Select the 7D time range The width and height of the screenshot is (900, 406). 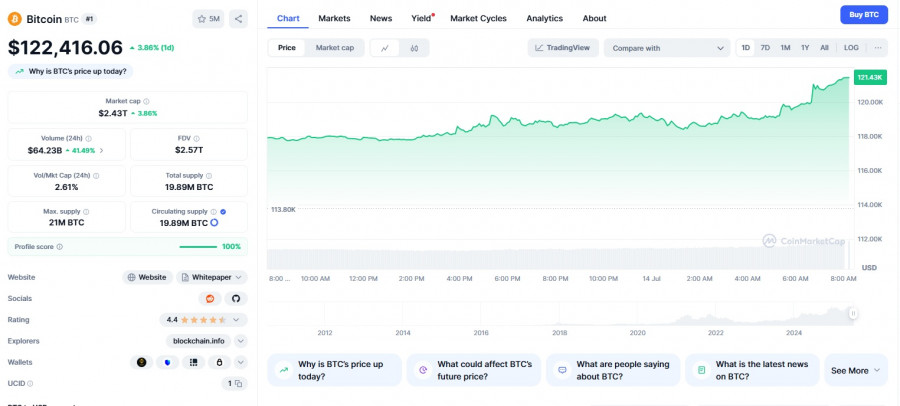click(x=765, y=48)
